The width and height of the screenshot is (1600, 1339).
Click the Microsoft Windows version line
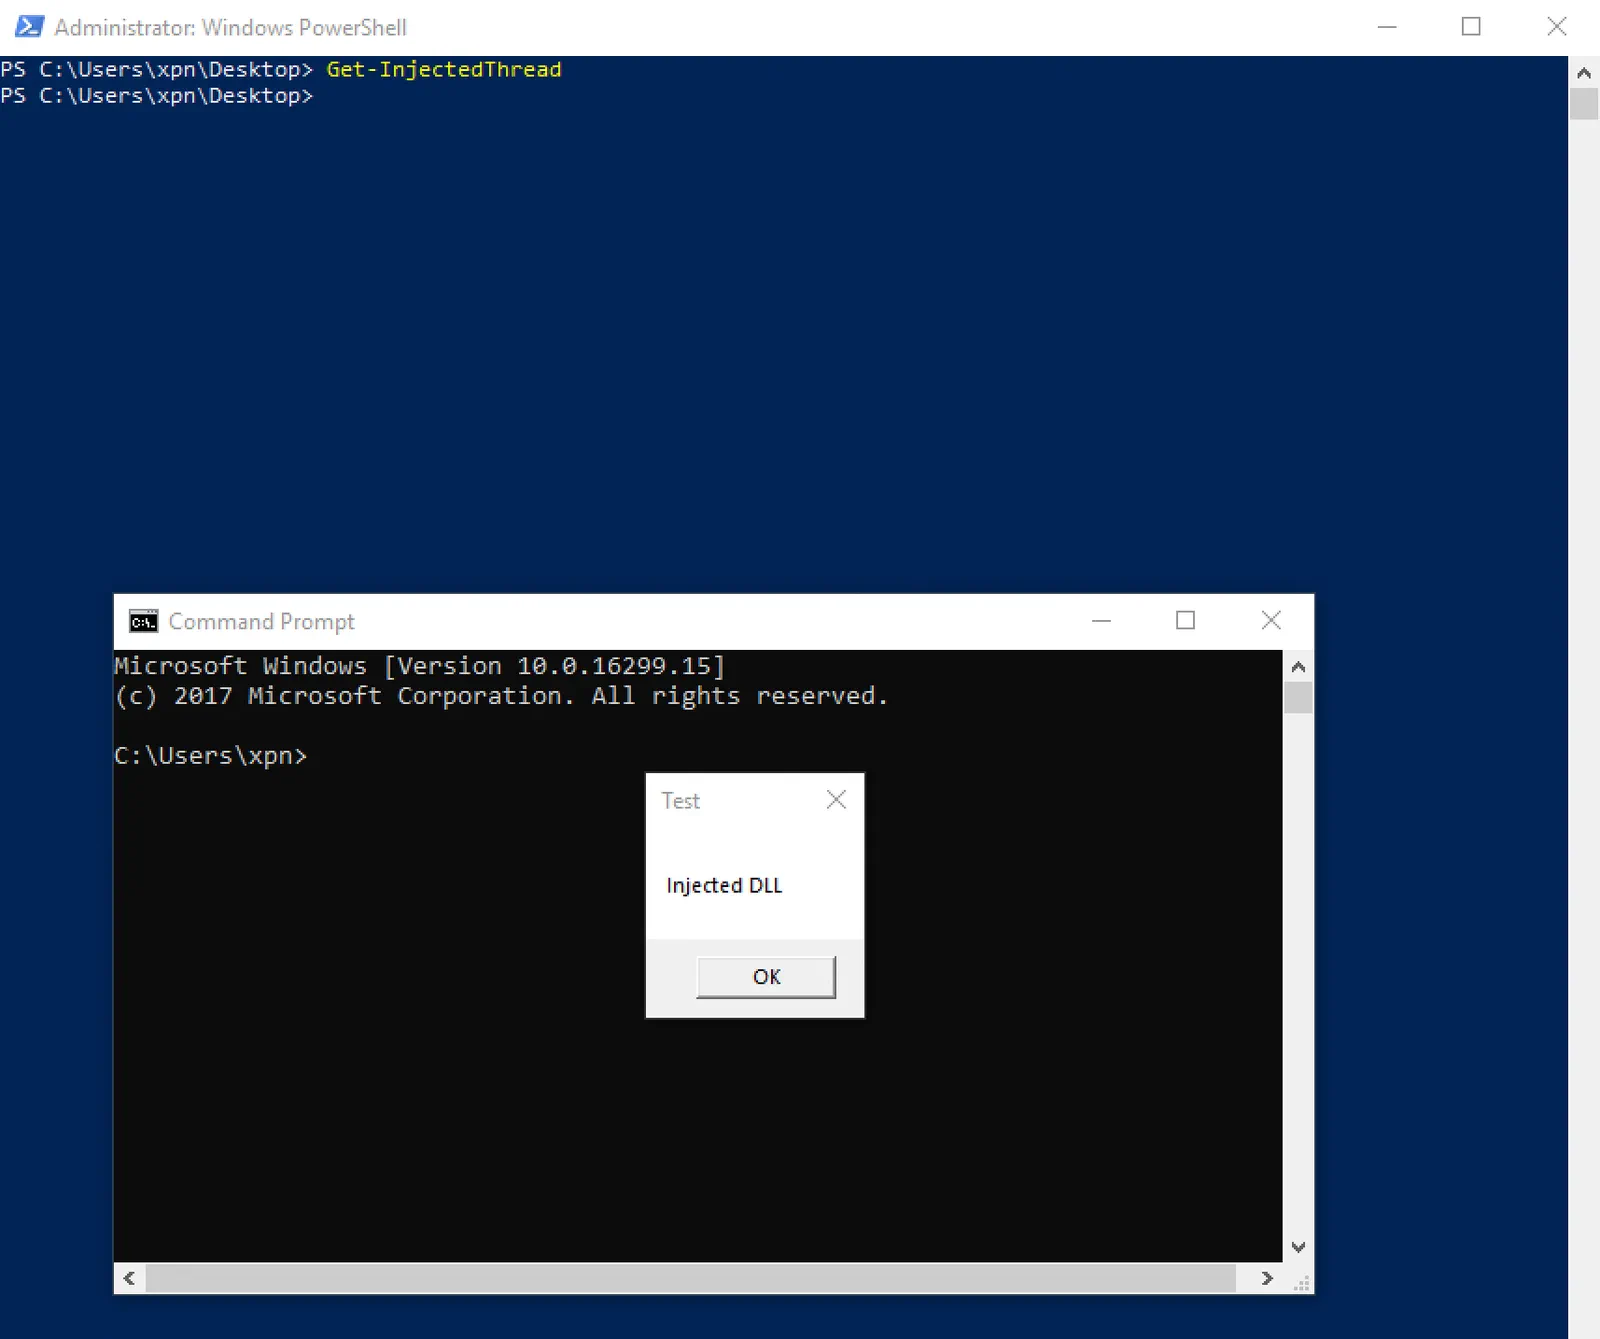click(x=420, y=666)
